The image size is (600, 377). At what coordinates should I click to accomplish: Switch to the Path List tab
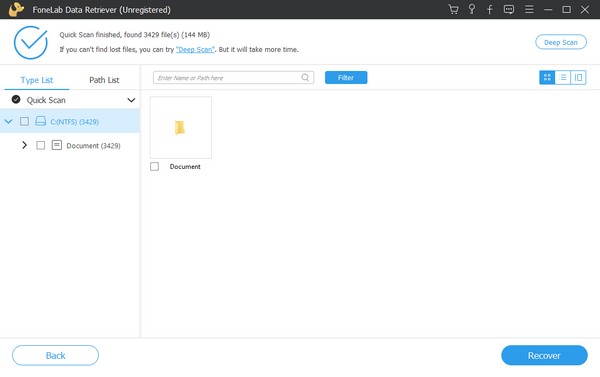104,80
